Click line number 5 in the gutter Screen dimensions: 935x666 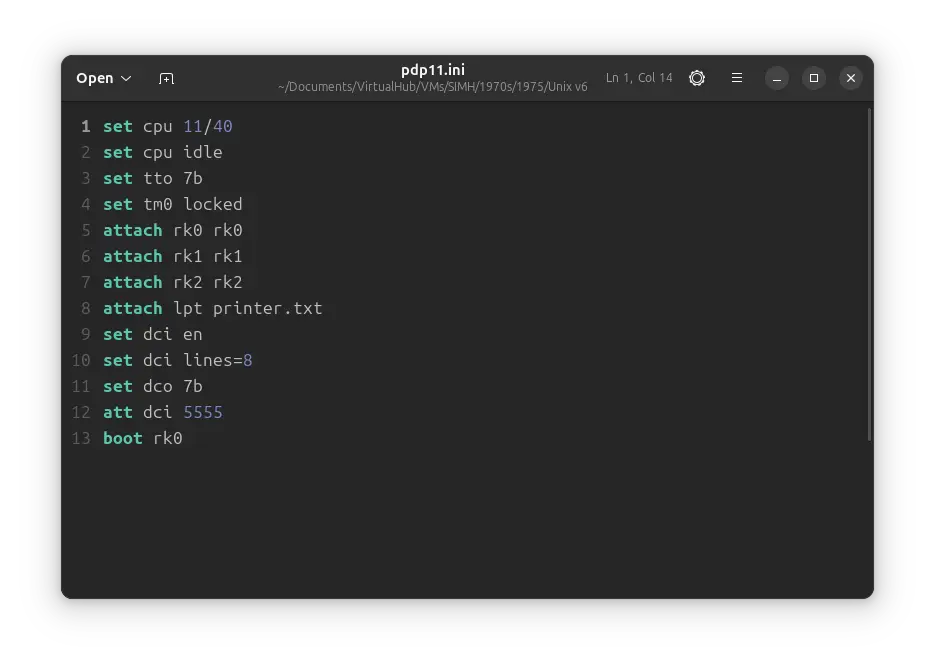(x=85, y=230)
